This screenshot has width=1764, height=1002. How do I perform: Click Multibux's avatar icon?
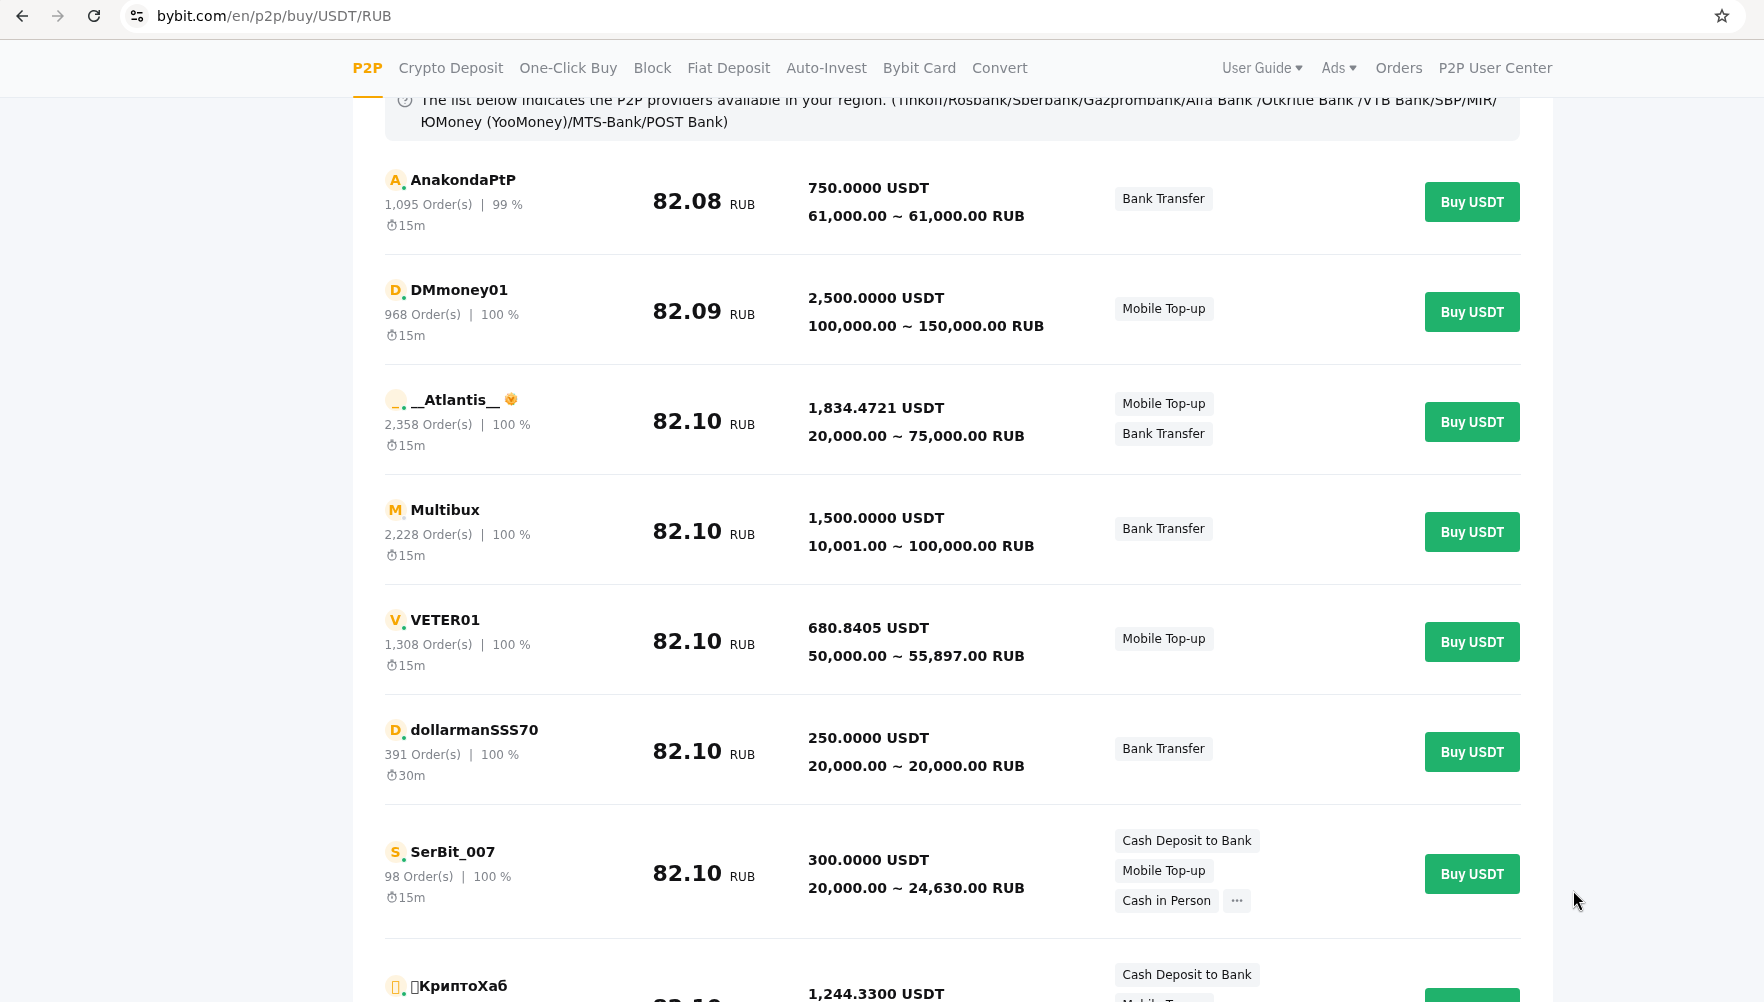click(395, 510)
